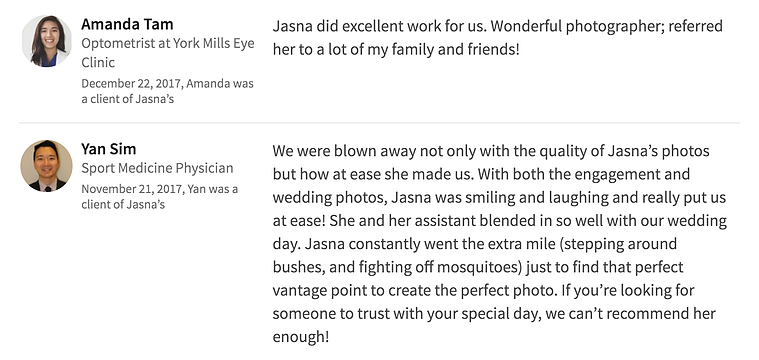Click the Optometrist at York Mills Eye headline
Image resolution: width=759 pixels, height=360 pixels.
click(167, 43)
